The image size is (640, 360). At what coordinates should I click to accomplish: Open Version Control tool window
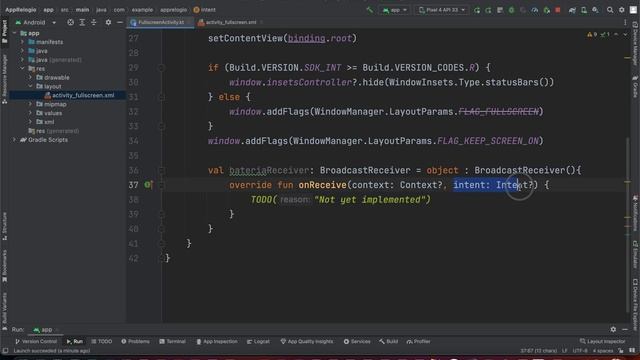click(x=36, y=341)
